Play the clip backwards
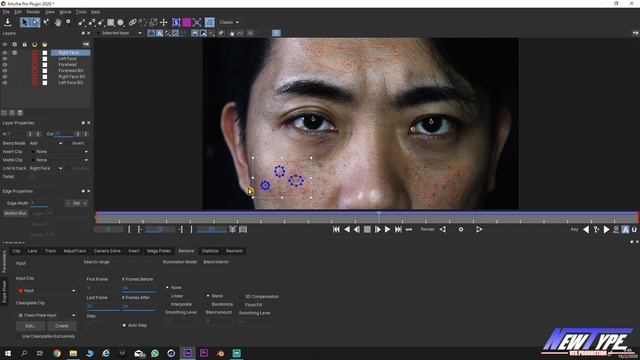The height and width of the screenshot is (360, 640). pos(347,229)
